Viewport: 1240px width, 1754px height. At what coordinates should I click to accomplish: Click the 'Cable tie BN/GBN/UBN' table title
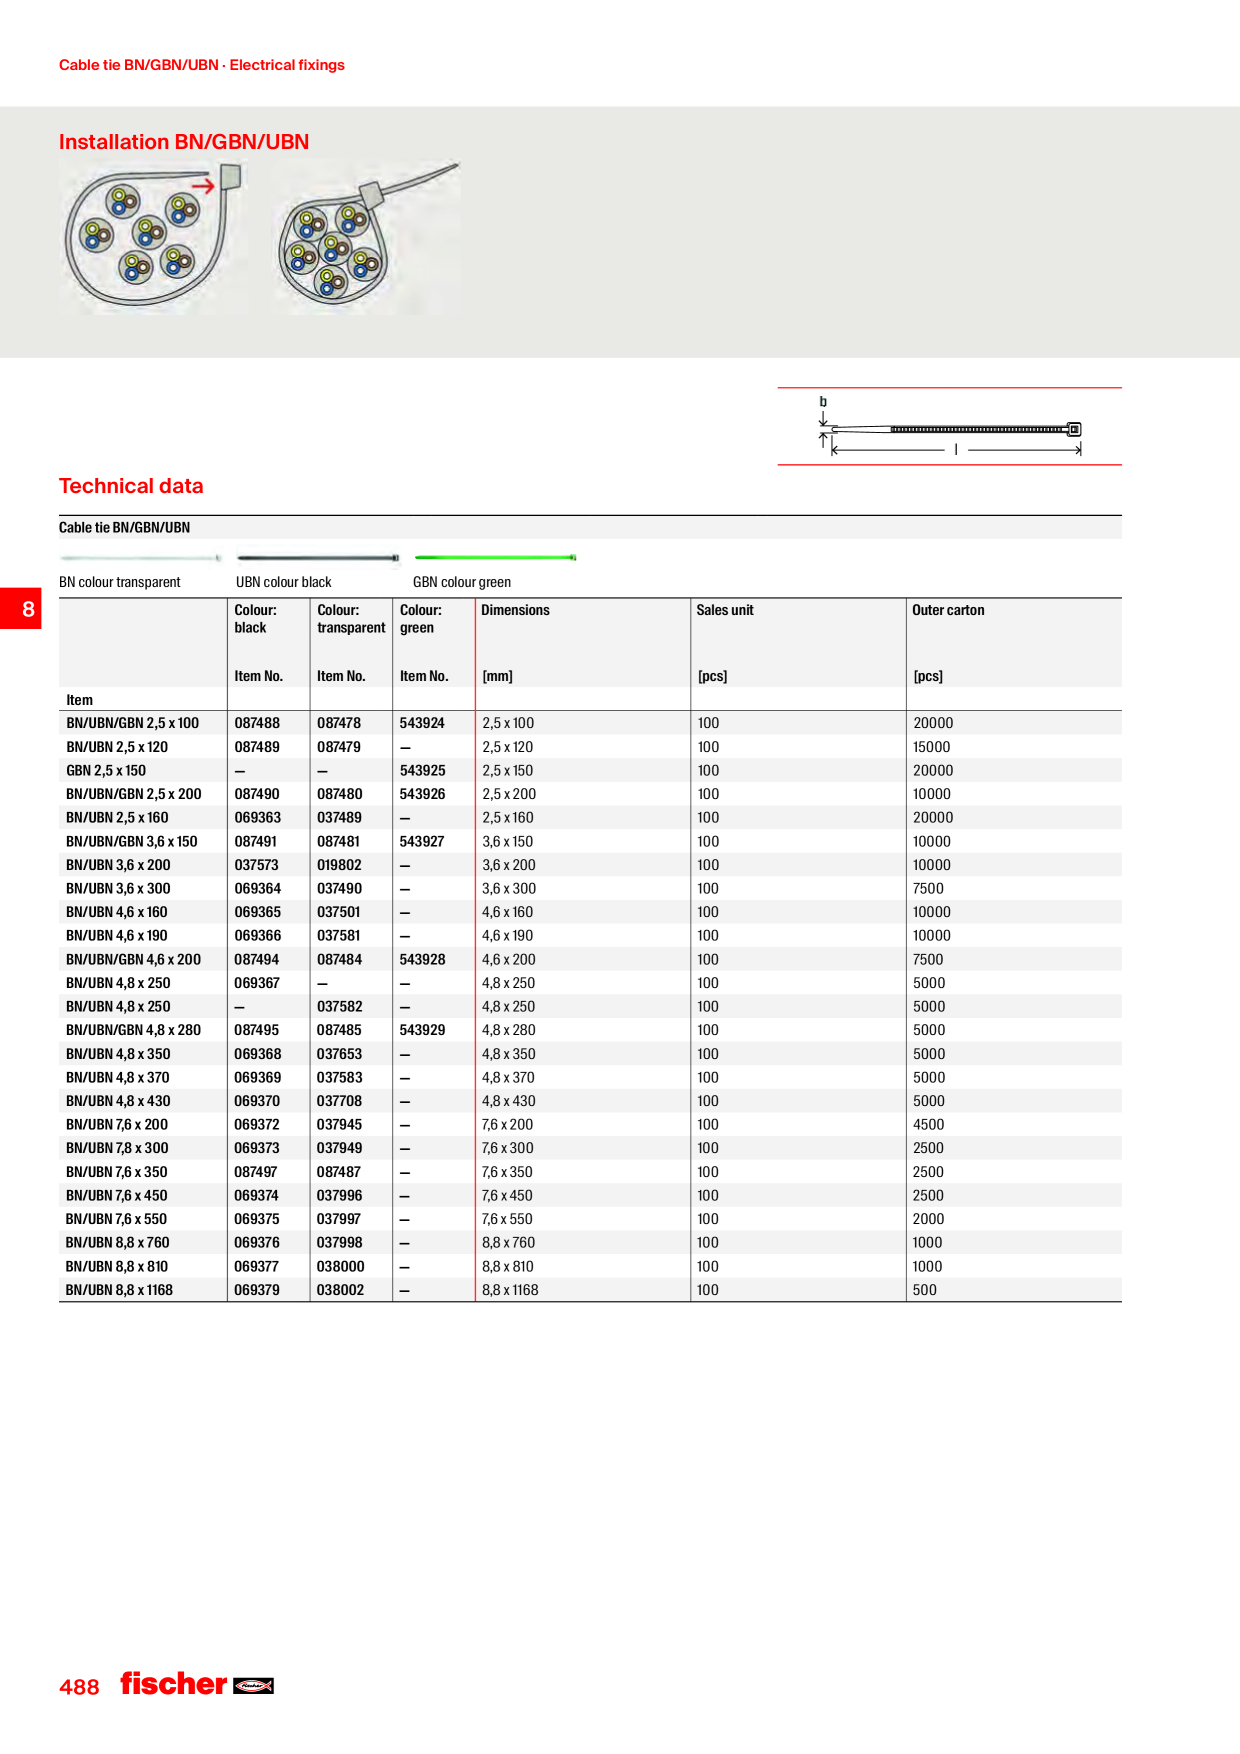124,528
